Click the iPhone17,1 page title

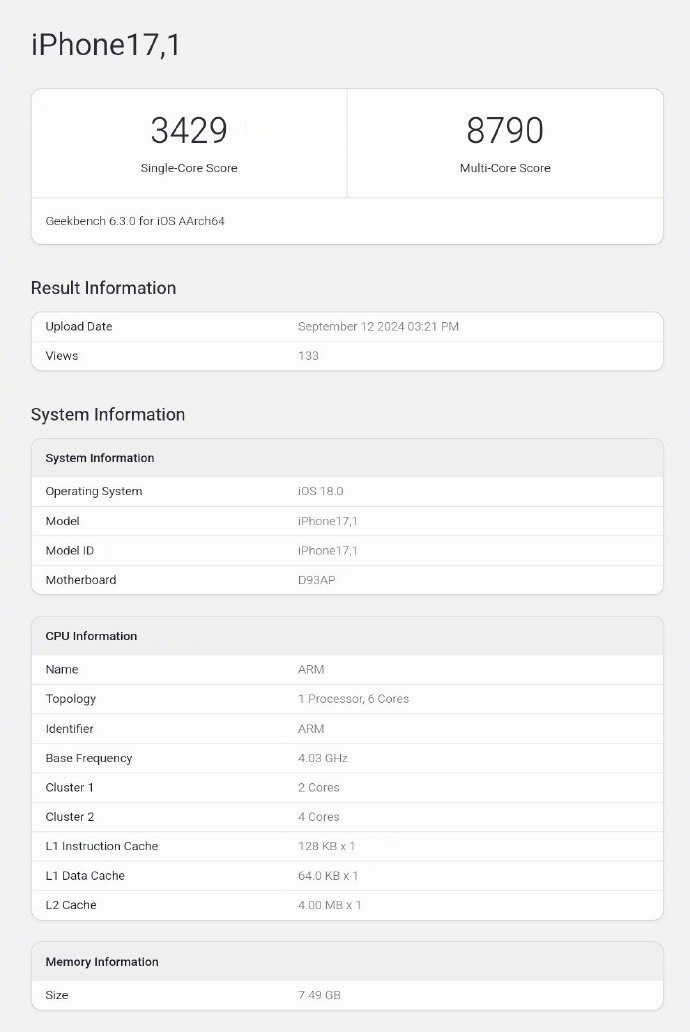pos(106,45)
